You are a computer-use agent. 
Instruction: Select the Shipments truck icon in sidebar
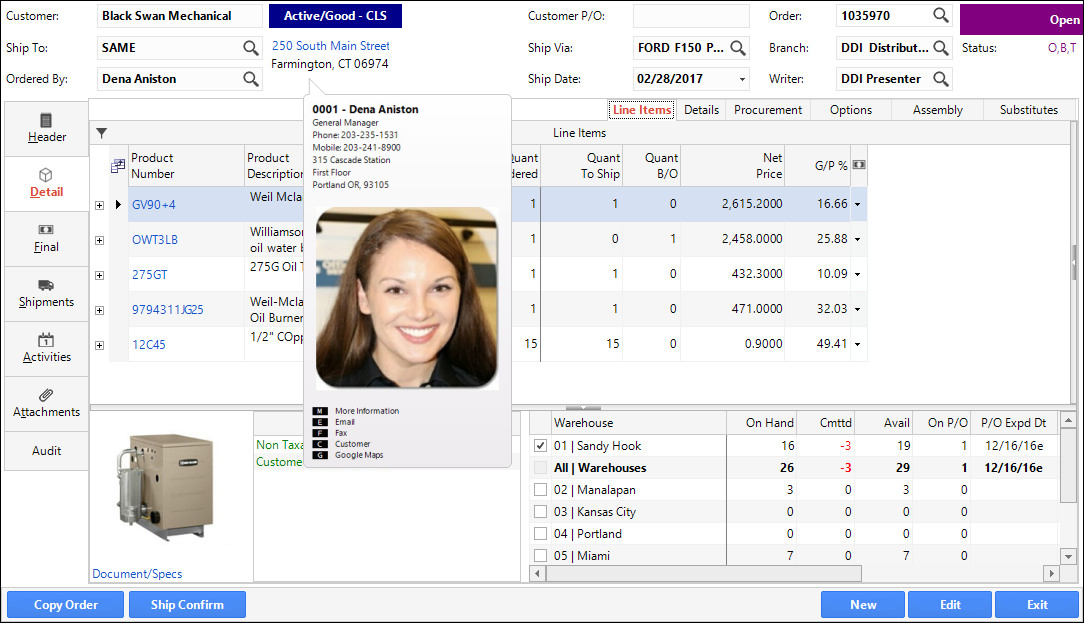click(x=46, y=287)
